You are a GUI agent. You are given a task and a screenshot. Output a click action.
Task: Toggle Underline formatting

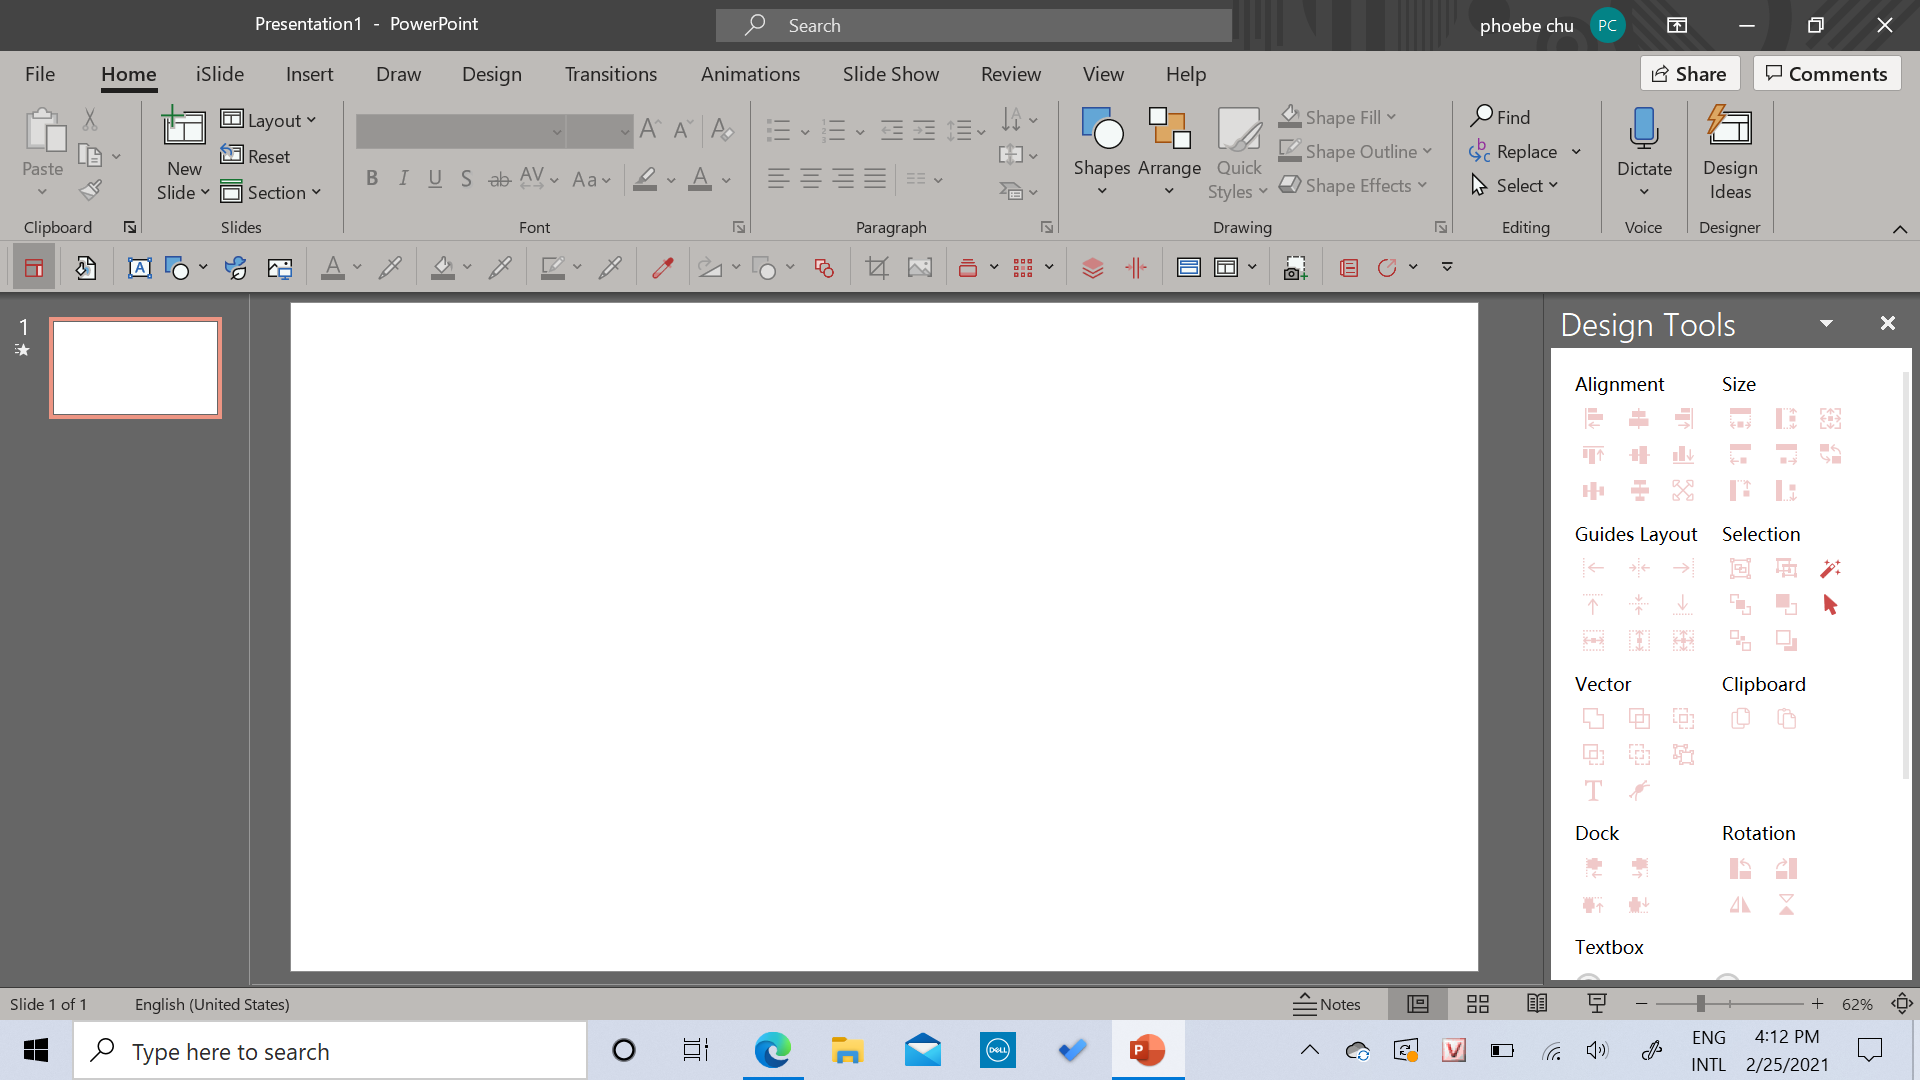(x=435, y=179)
